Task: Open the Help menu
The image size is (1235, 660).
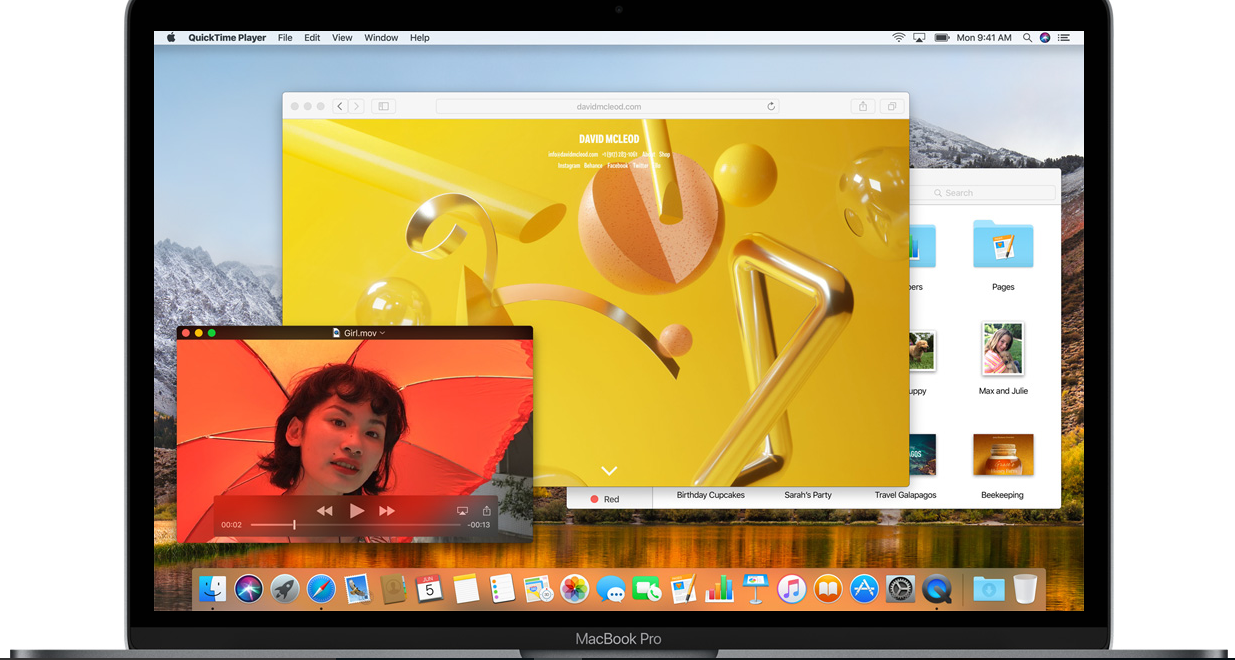Action: coord(420,38)
